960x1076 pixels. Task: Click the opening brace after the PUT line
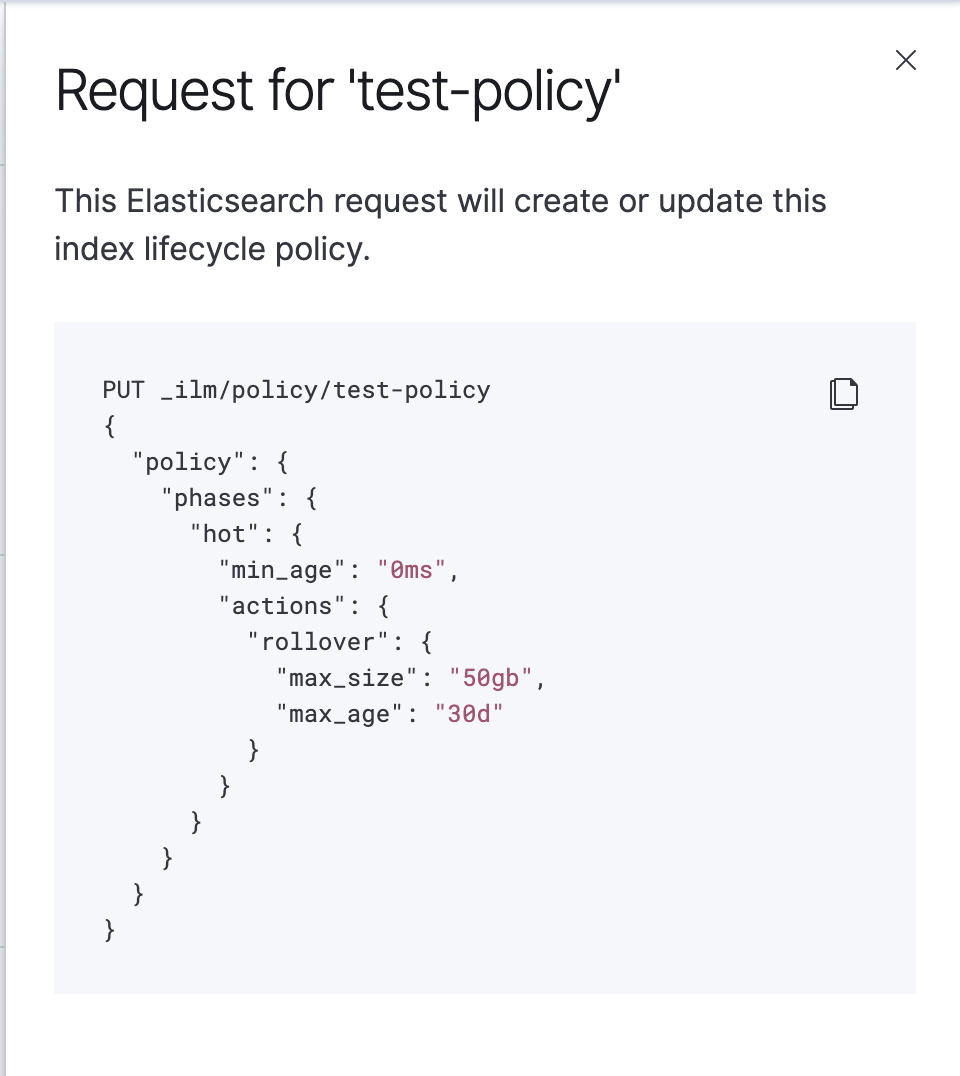(108, 425)
